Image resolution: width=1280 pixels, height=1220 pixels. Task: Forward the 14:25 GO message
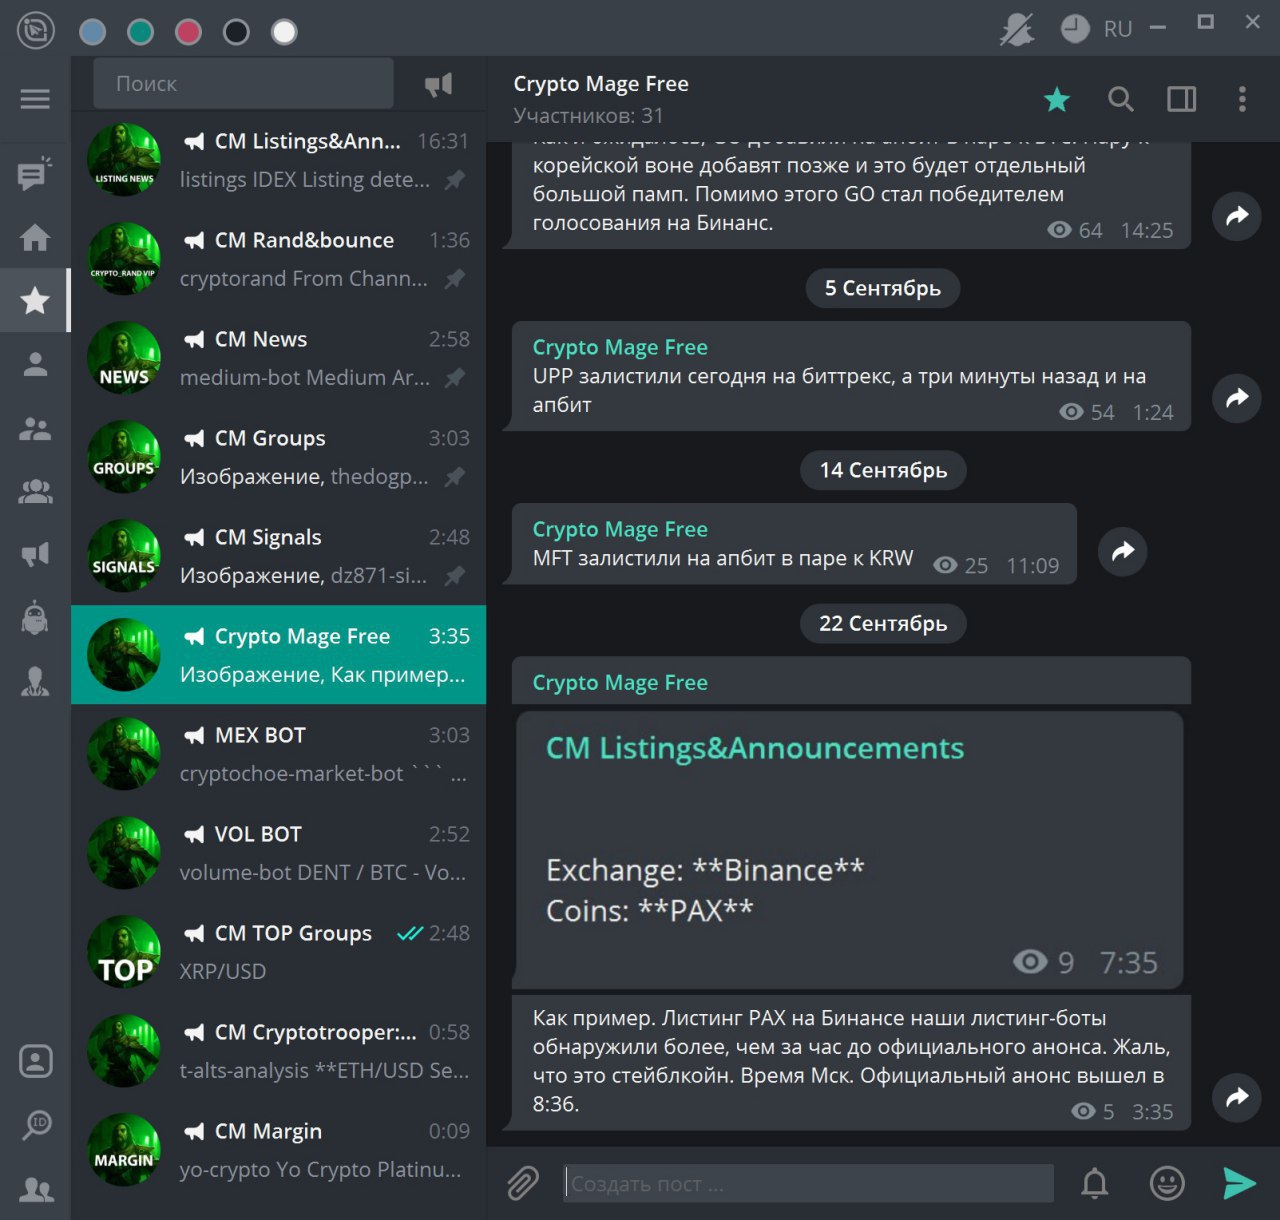pos(1237,215)
